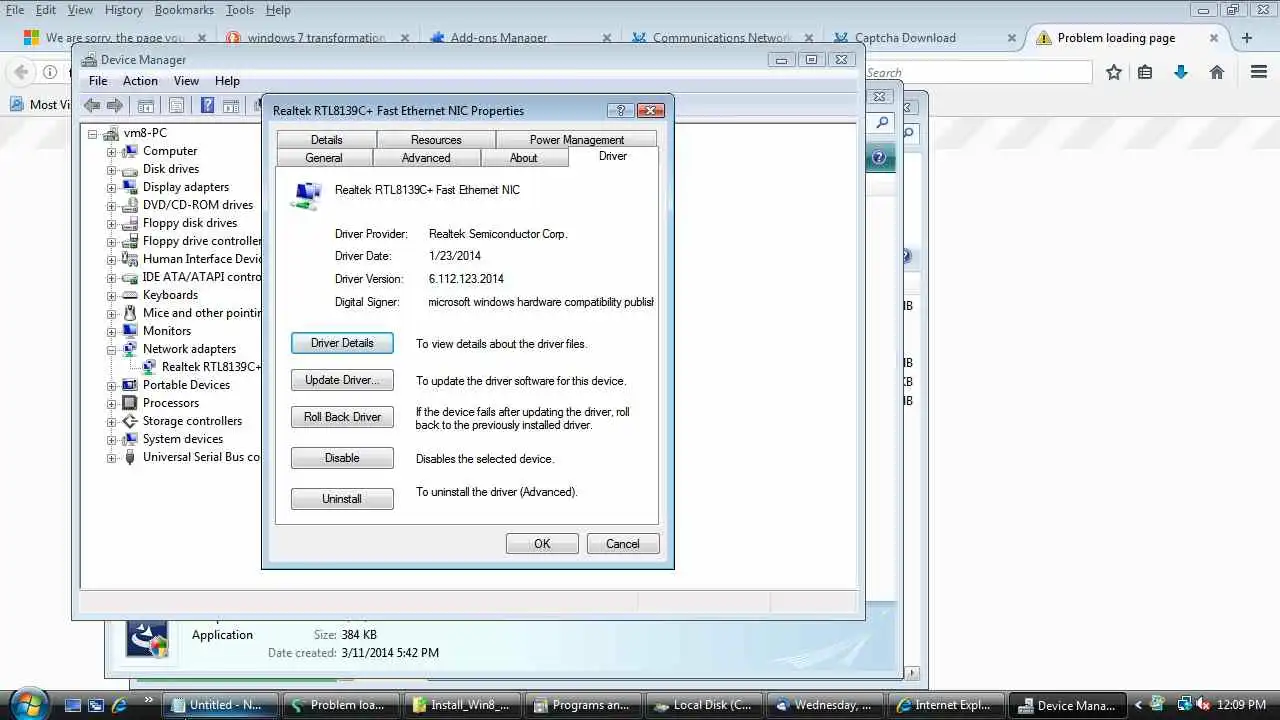
Task: Click the Computer device category icon
Action: click(x=129, y=151)
